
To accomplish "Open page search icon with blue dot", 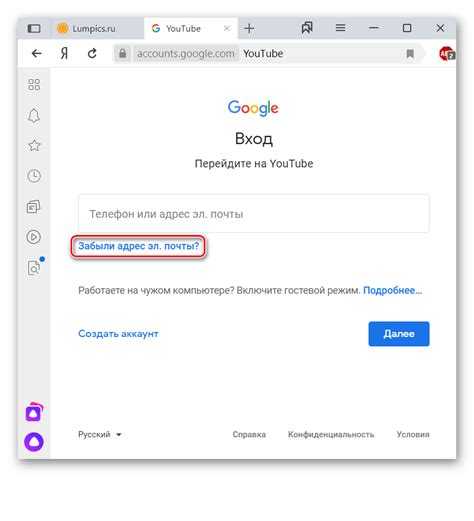I will pyautogui.click(x=35, y=266).
